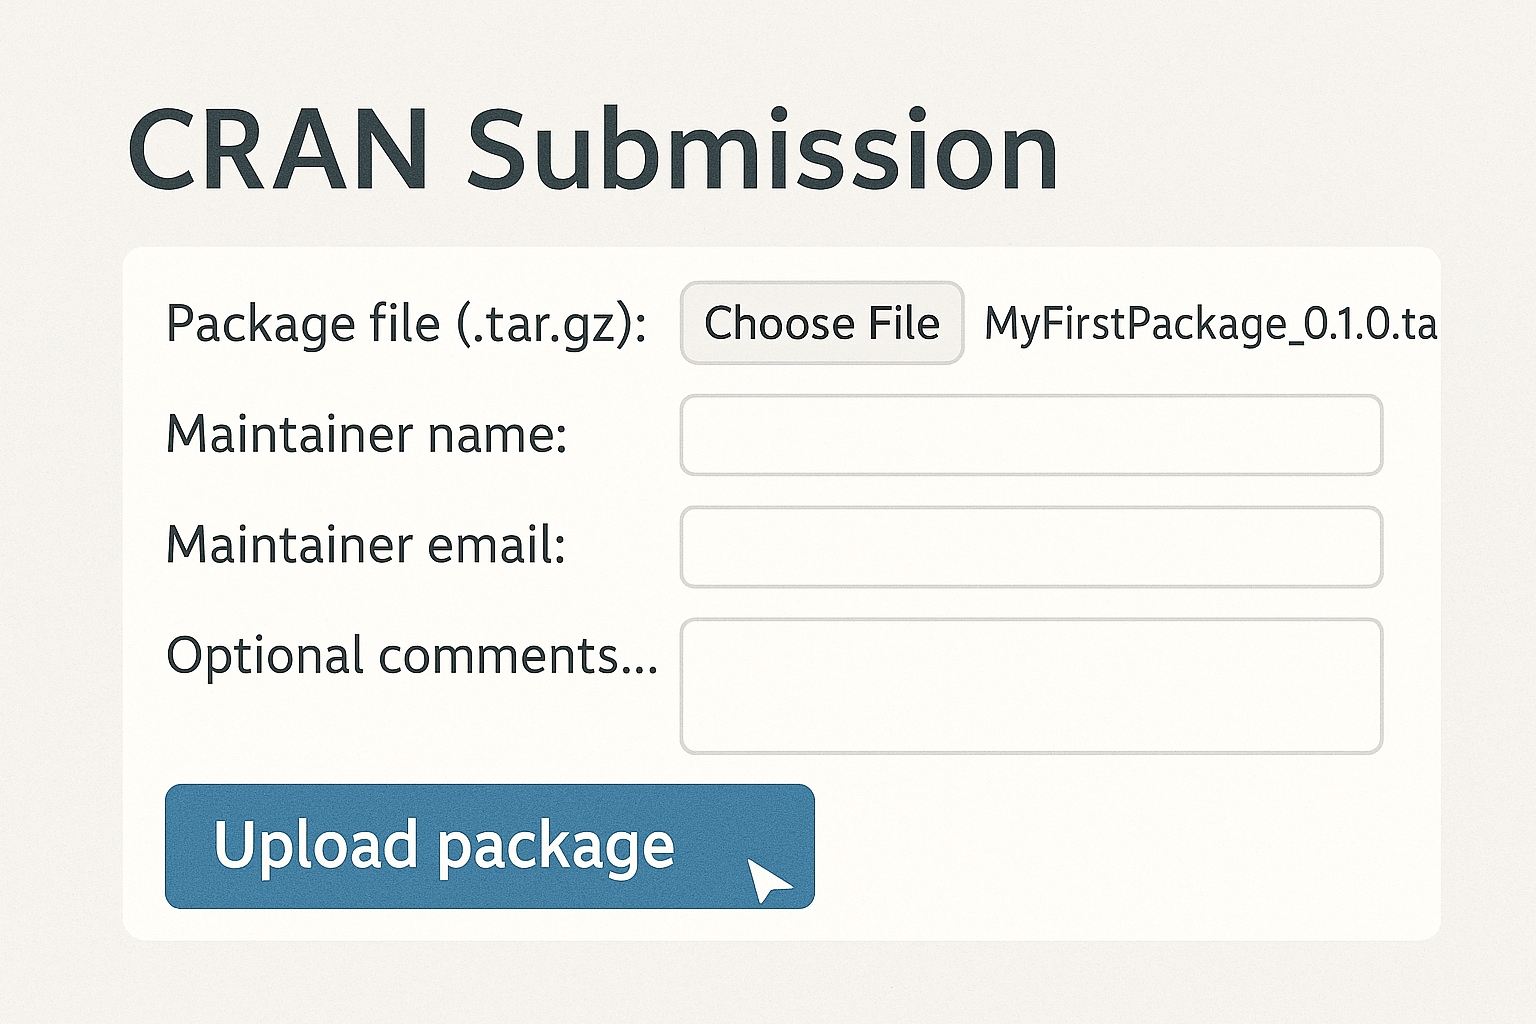Click the Package file (.tar.gz) label
Viewport: 1536px width, 1024px height.
[x=406, y=325]
